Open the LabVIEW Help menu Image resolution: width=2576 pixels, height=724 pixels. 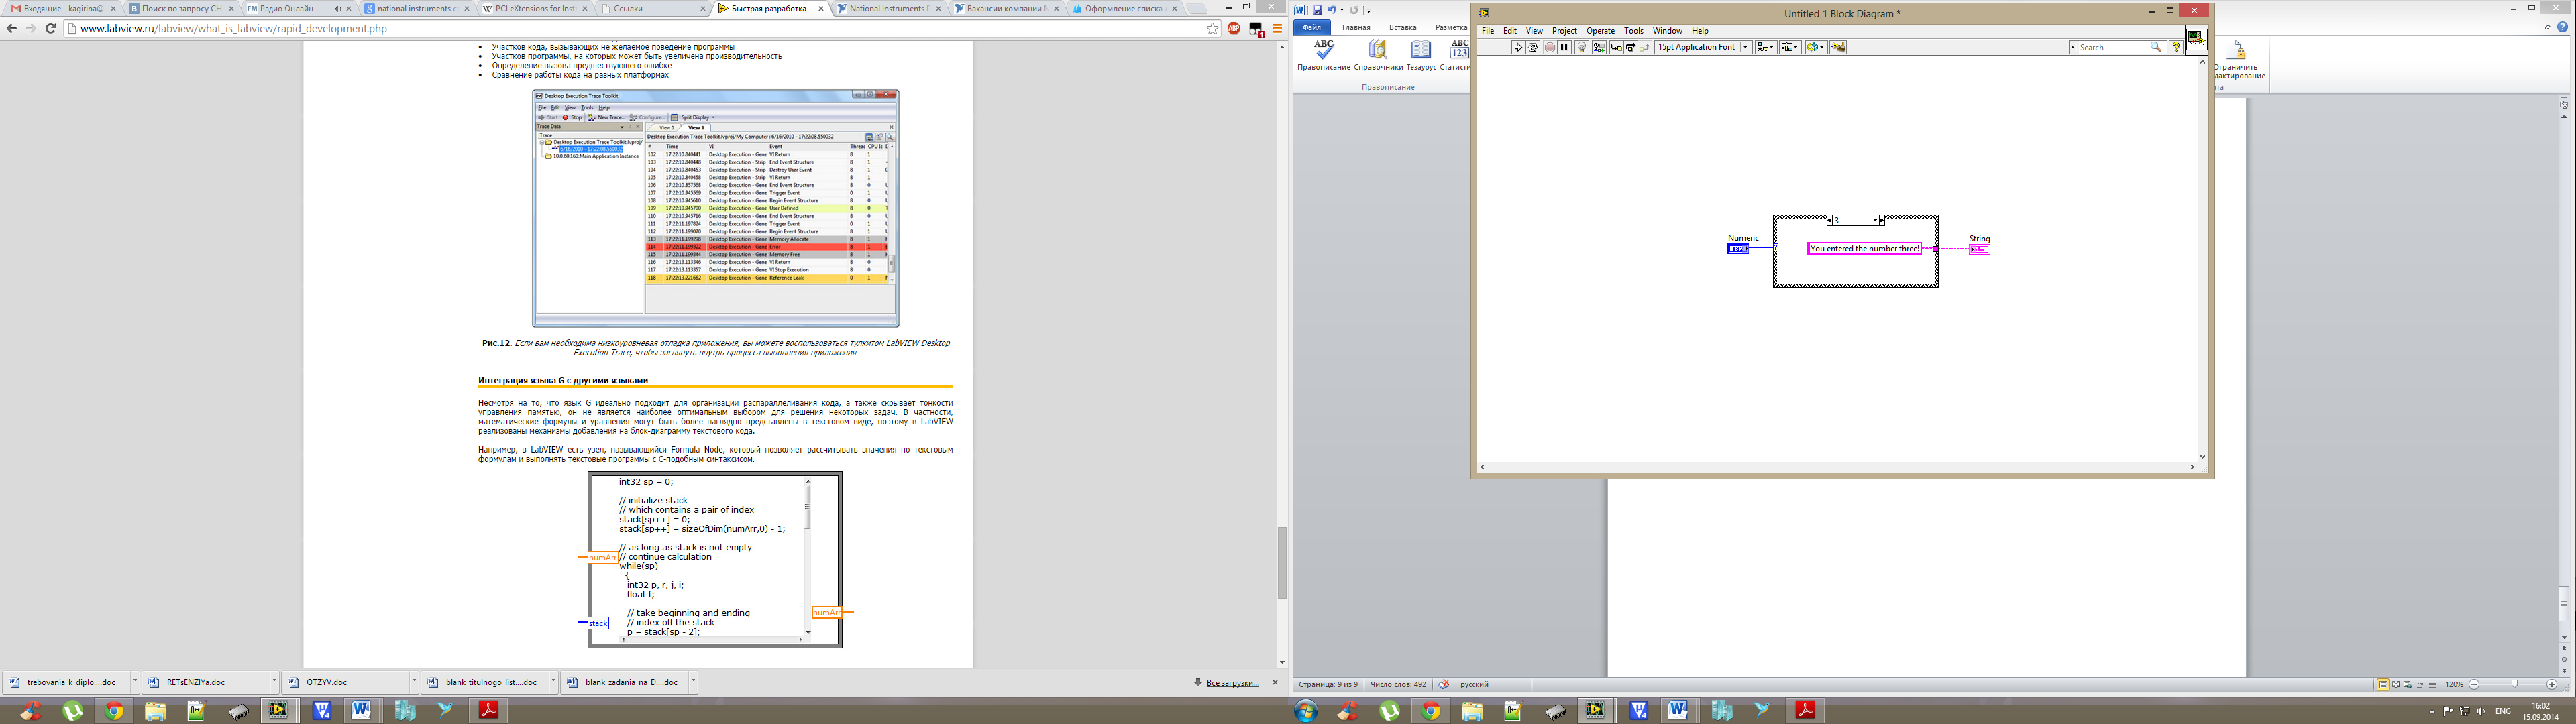(x=1700, y=31)
